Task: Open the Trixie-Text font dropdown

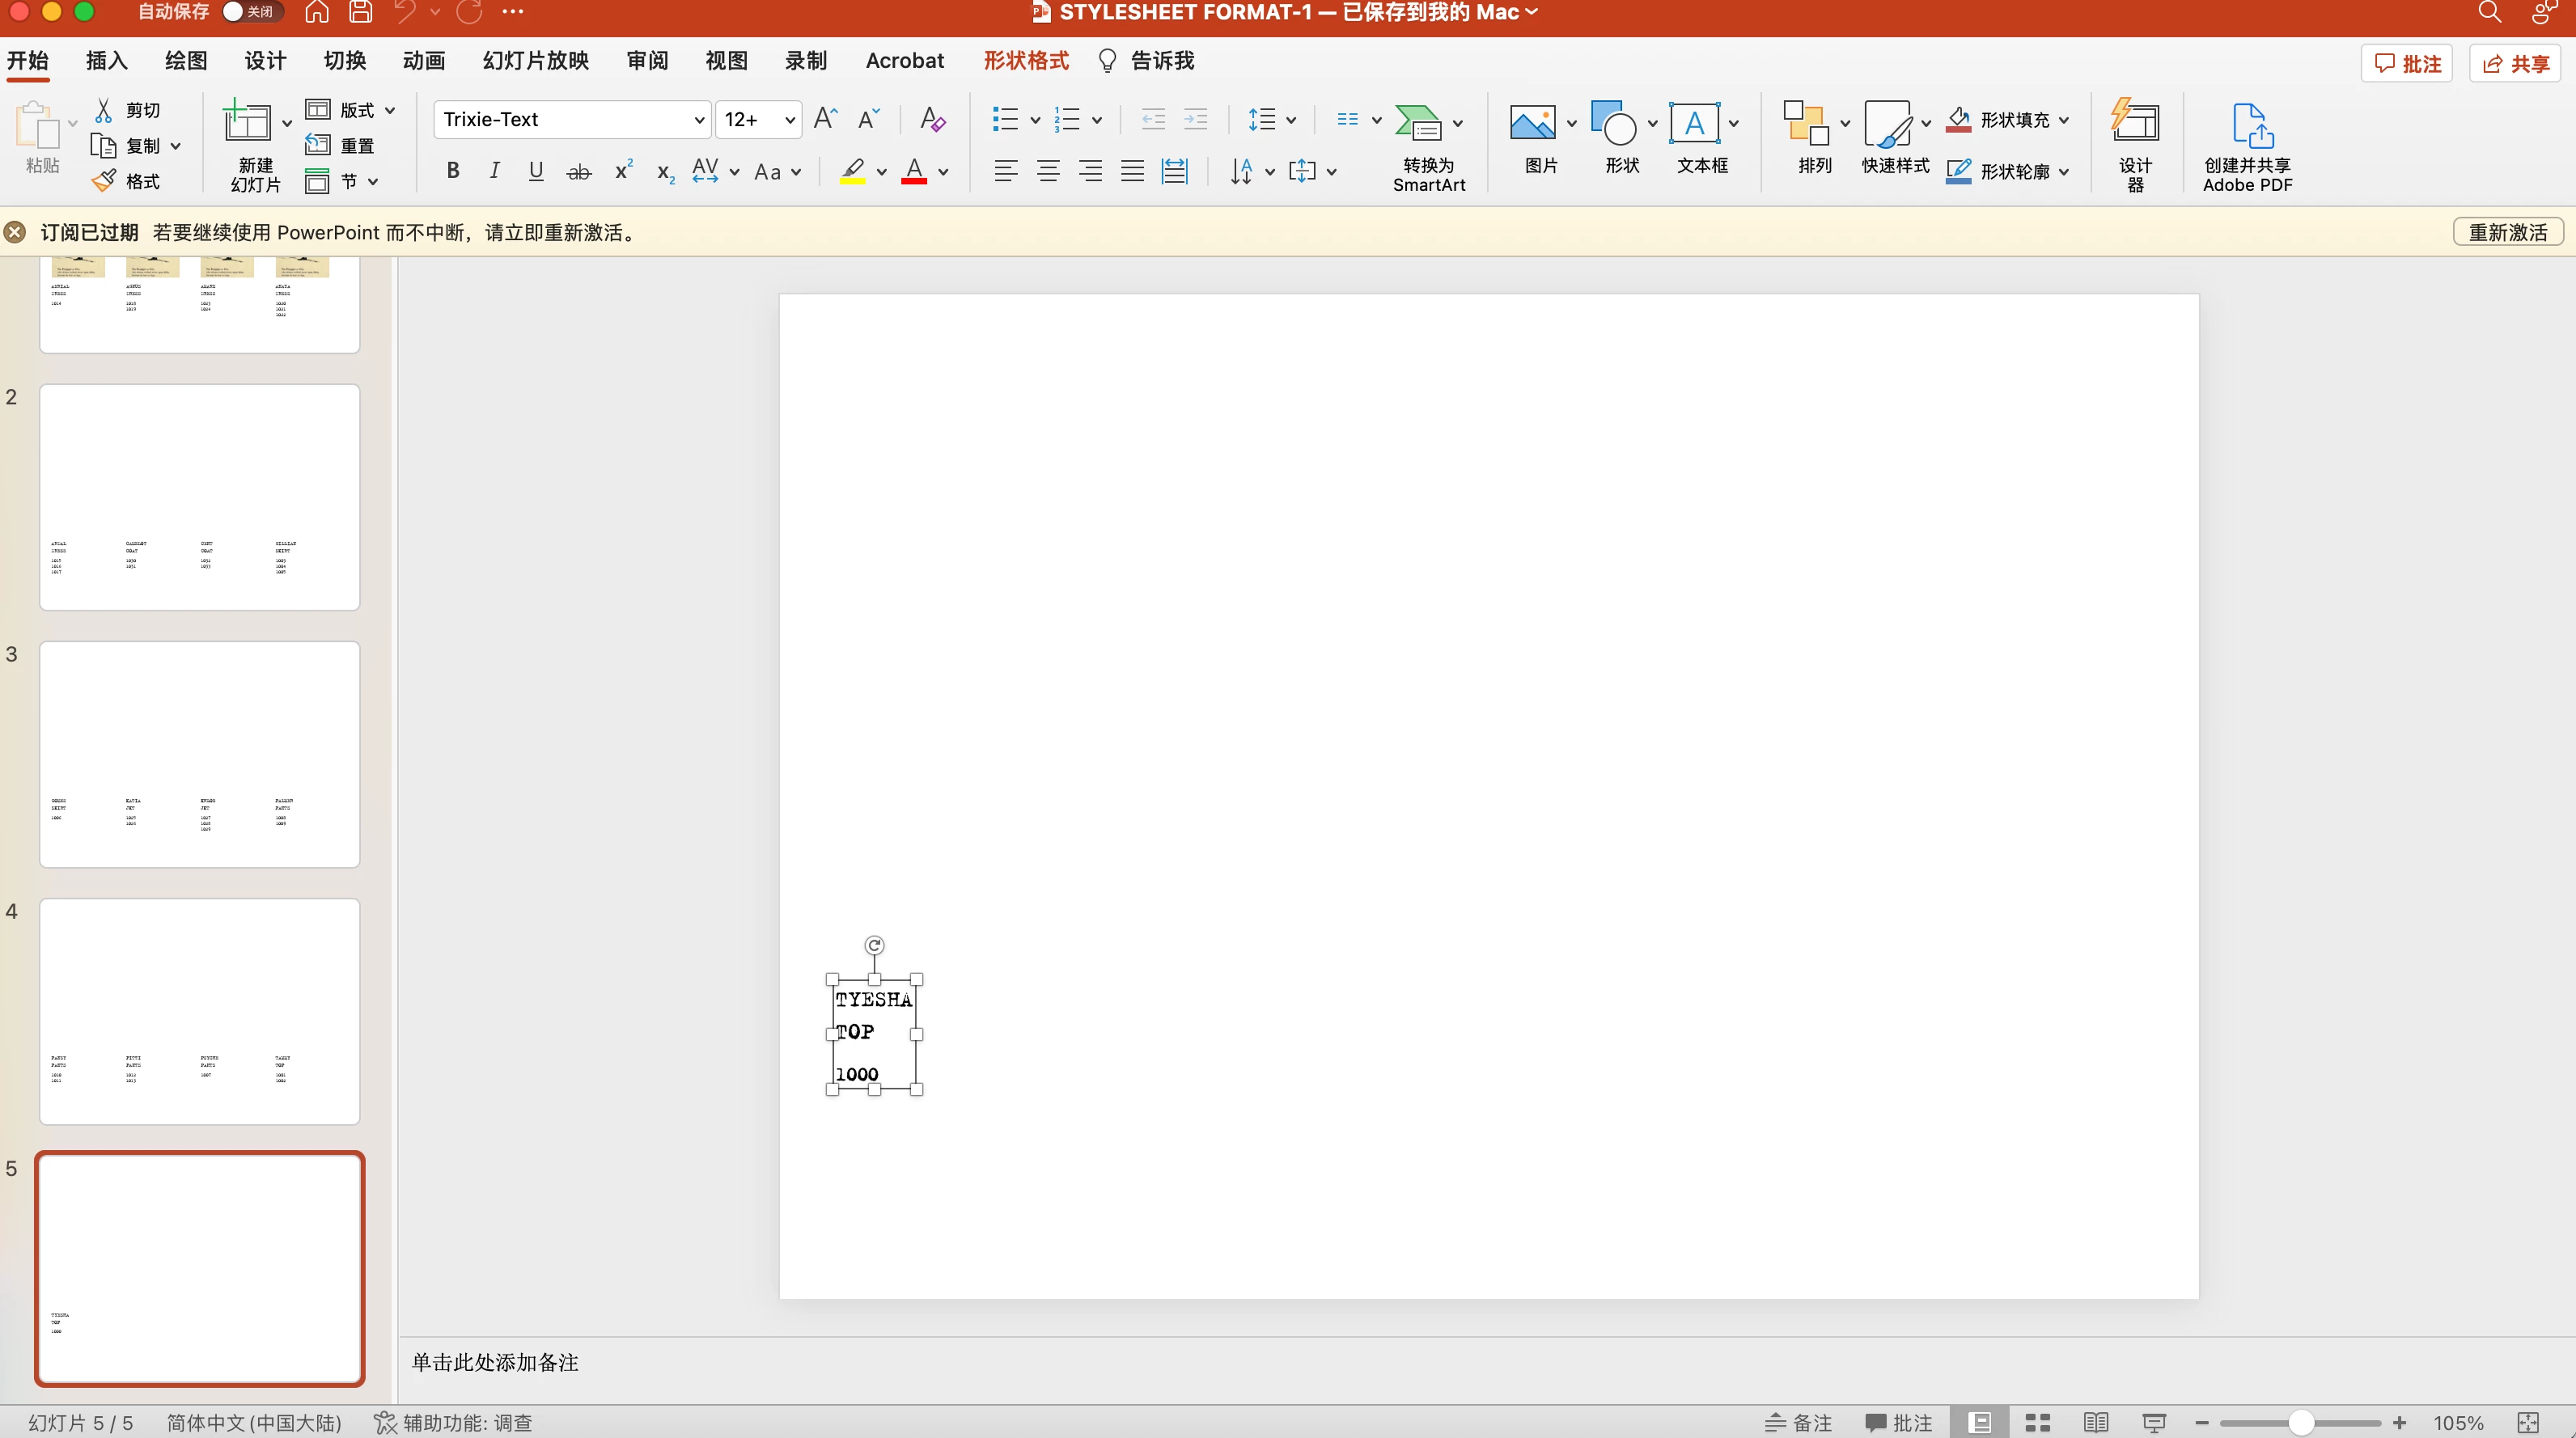Action: pos(699,120)
